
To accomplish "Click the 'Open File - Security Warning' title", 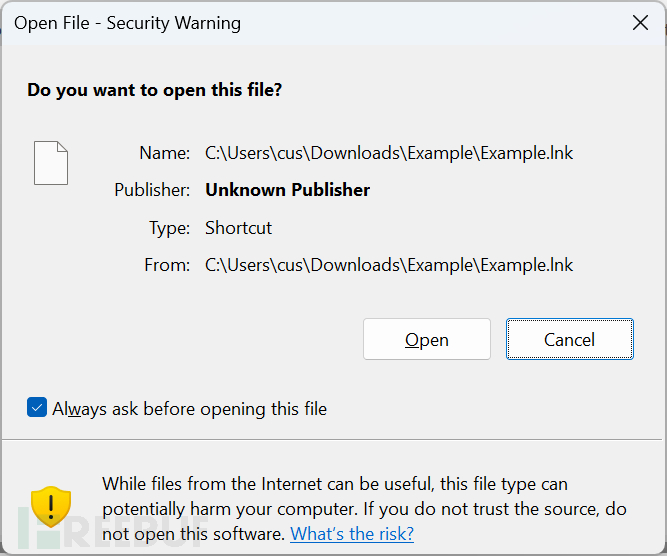I will [x=127, y=23].
